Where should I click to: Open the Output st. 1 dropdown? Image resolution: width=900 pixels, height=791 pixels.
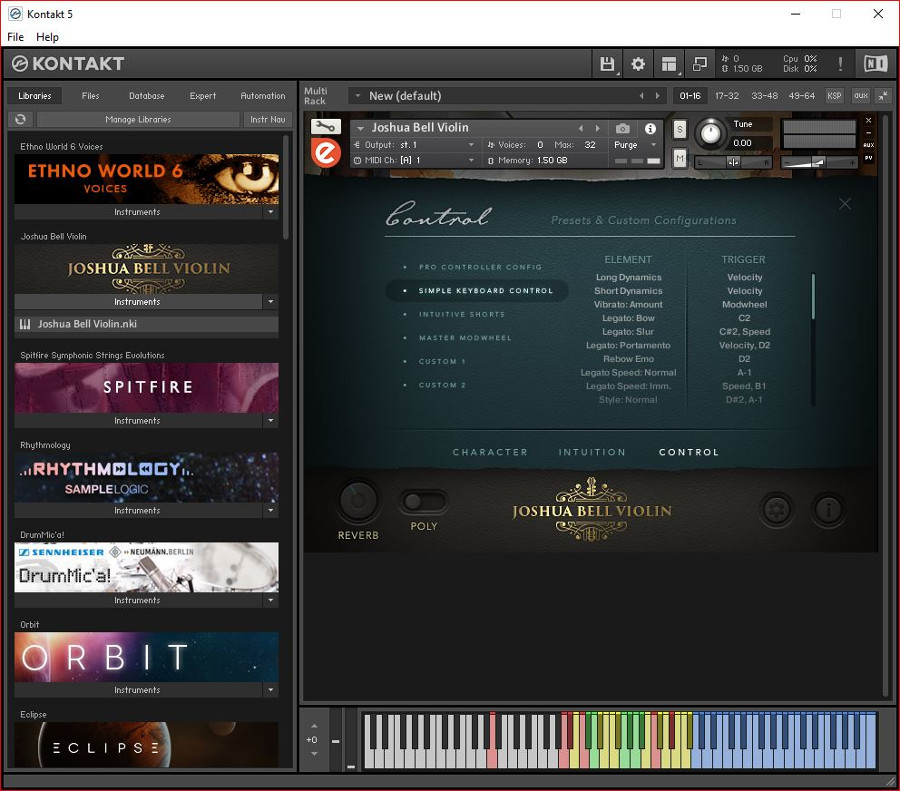point(413,145)
